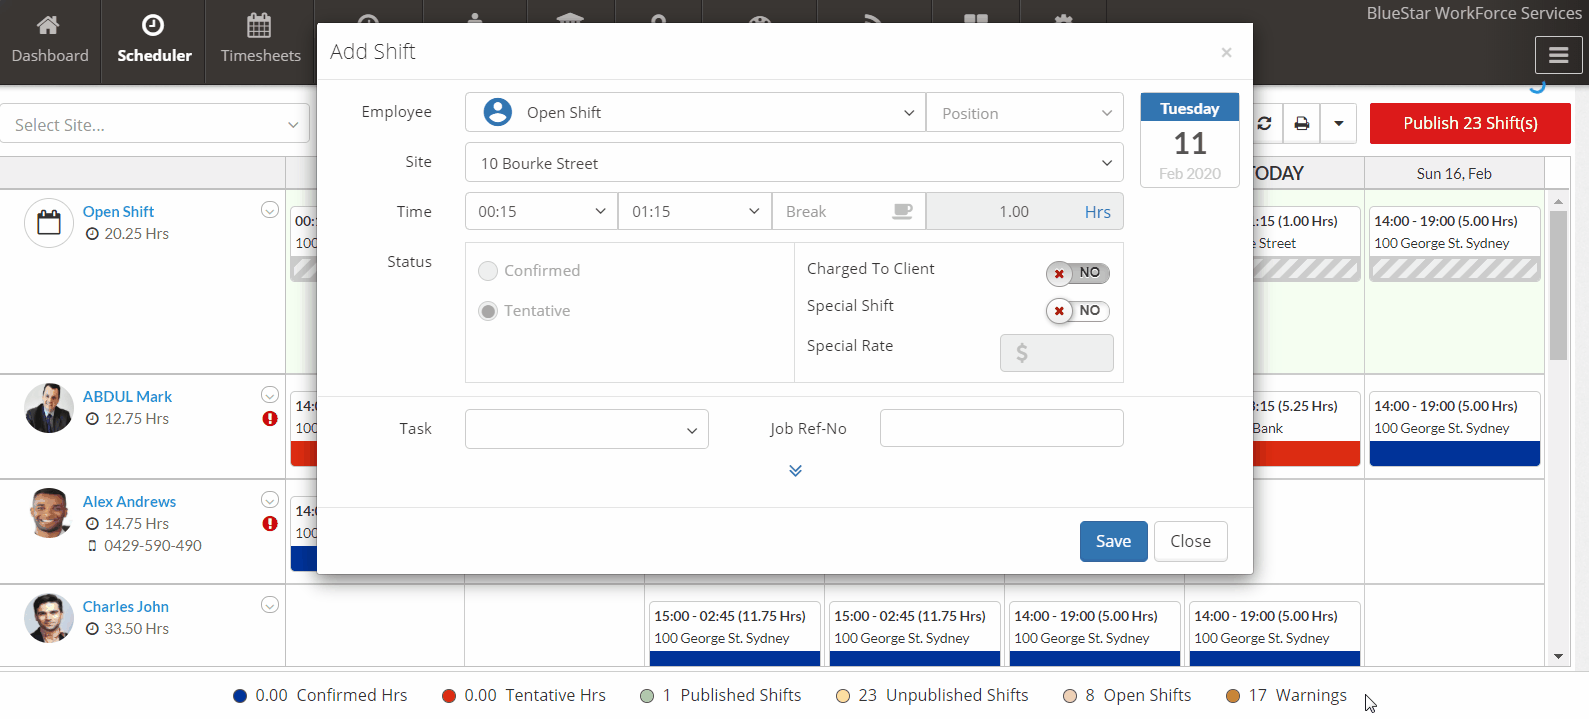Click the Special Rate dollar field
1589x719 pixels.
[x=1057, y=353]
